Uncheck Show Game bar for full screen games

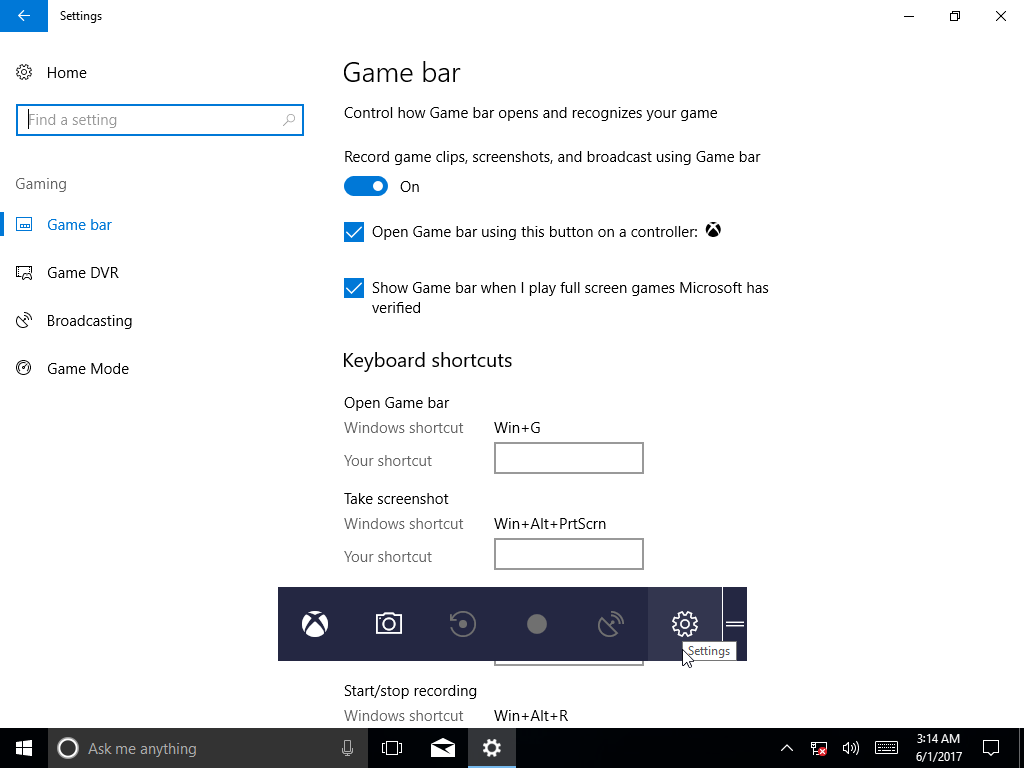click(x=354, y=288)
